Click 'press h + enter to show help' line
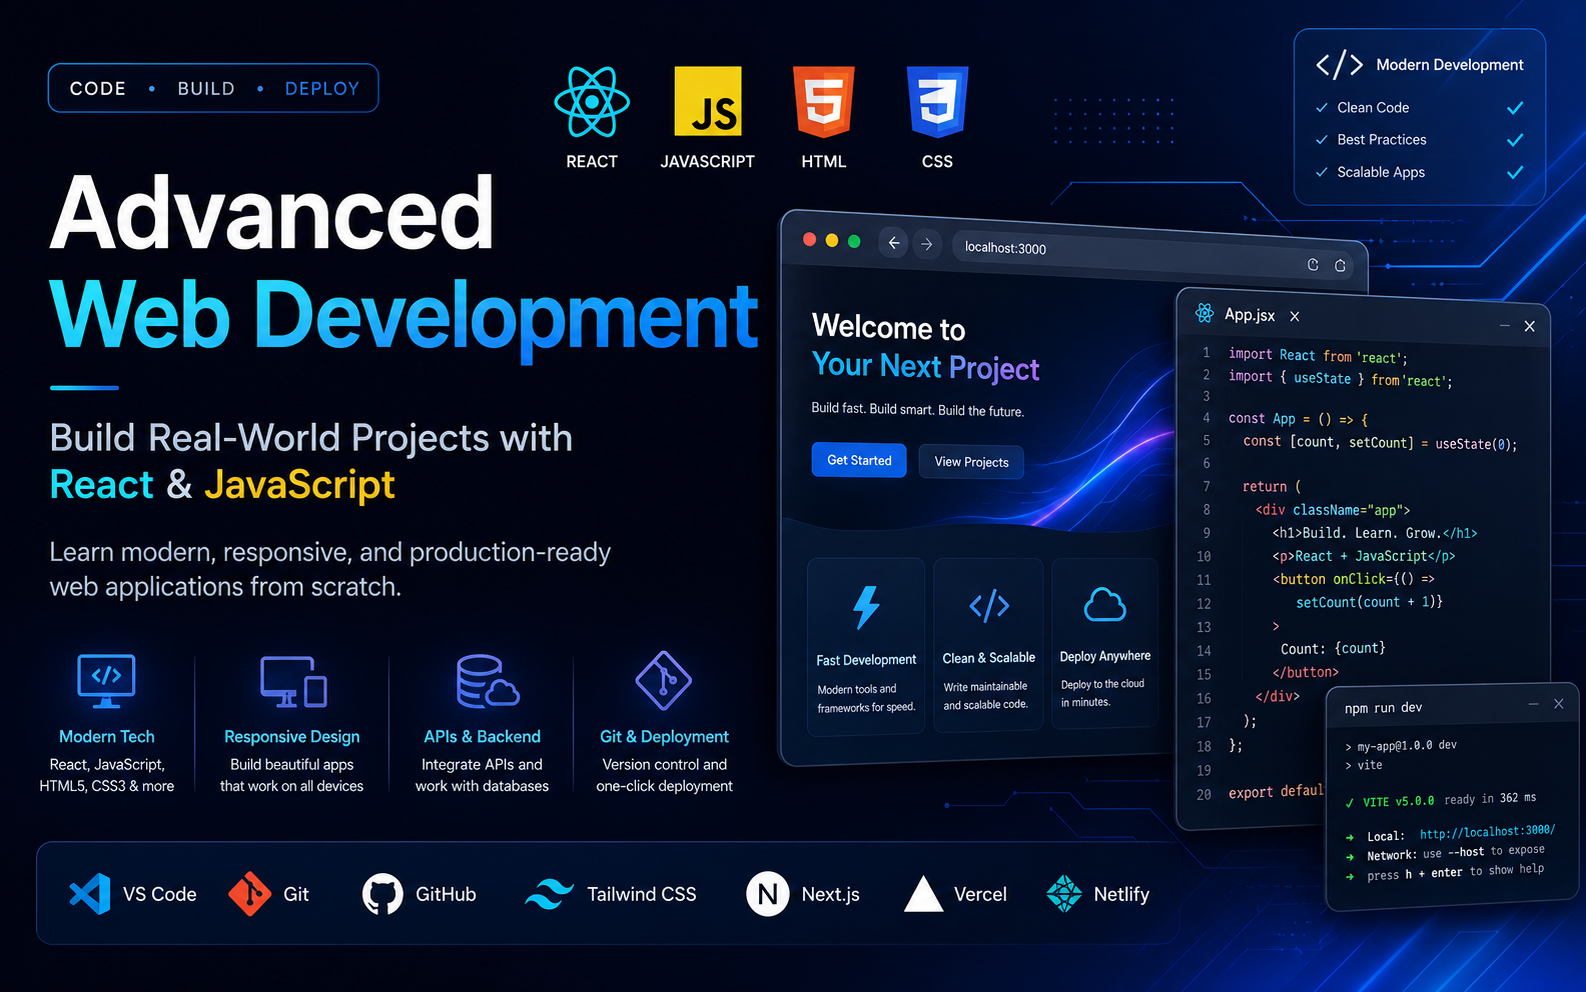Viewport: 1586px width, 992px height. [1456, 872]
